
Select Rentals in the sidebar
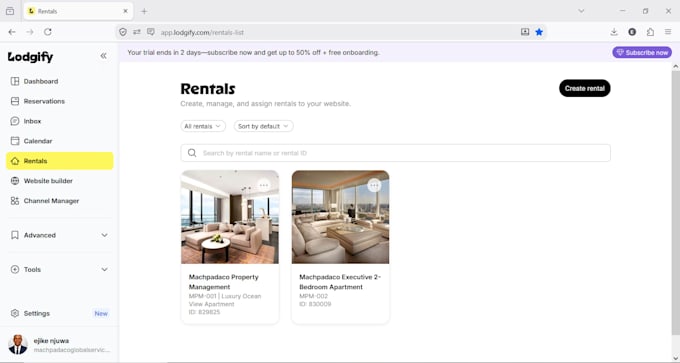point(60,161)
